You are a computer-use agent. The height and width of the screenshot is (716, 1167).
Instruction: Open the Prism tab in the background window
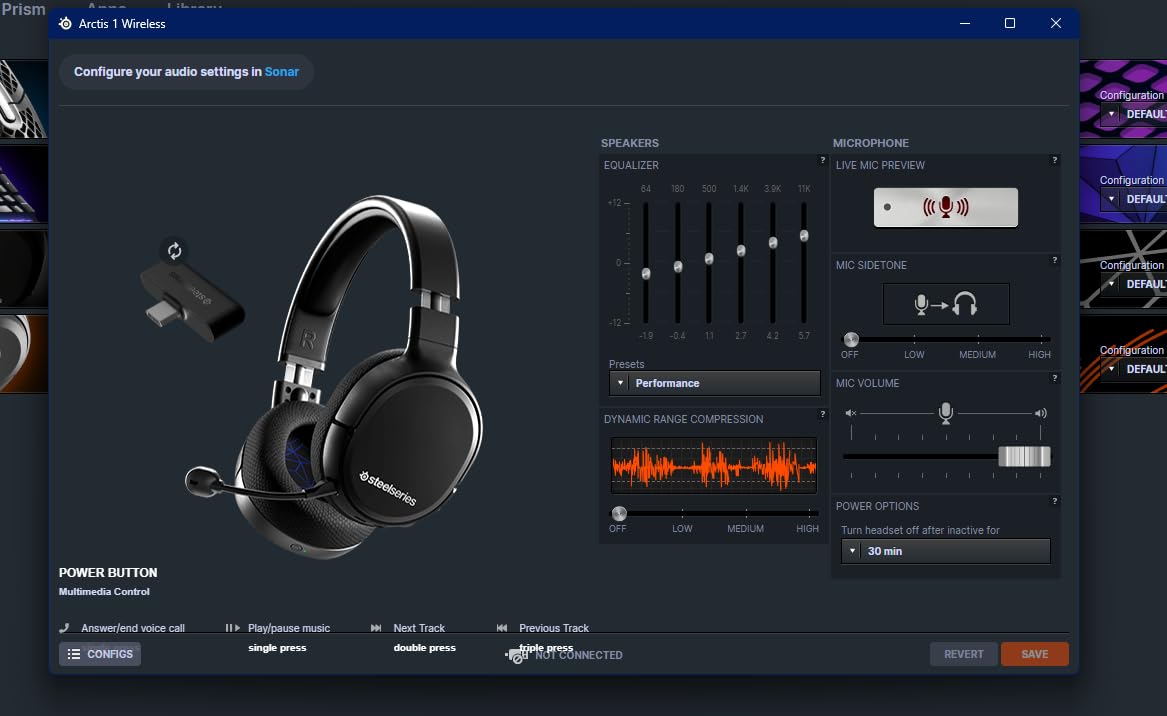tap(23, 9)
